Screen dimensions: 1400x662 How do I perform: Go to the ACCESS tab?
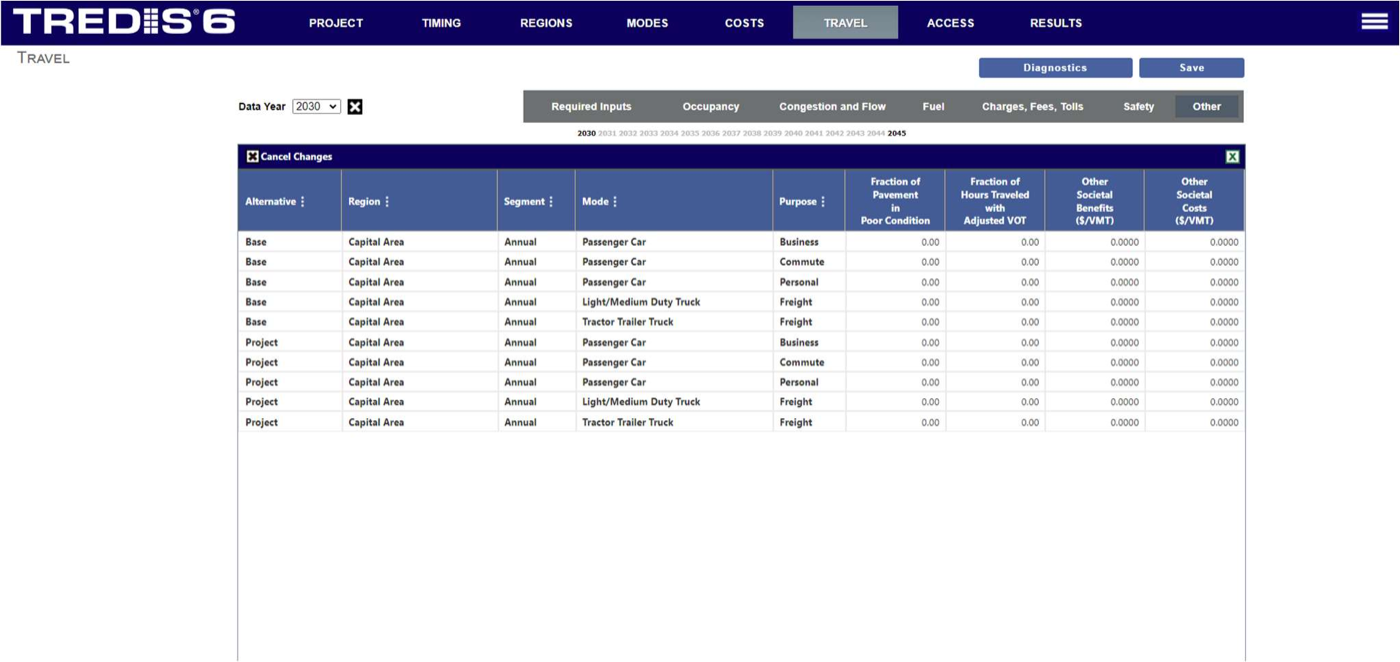click(950, 23)
